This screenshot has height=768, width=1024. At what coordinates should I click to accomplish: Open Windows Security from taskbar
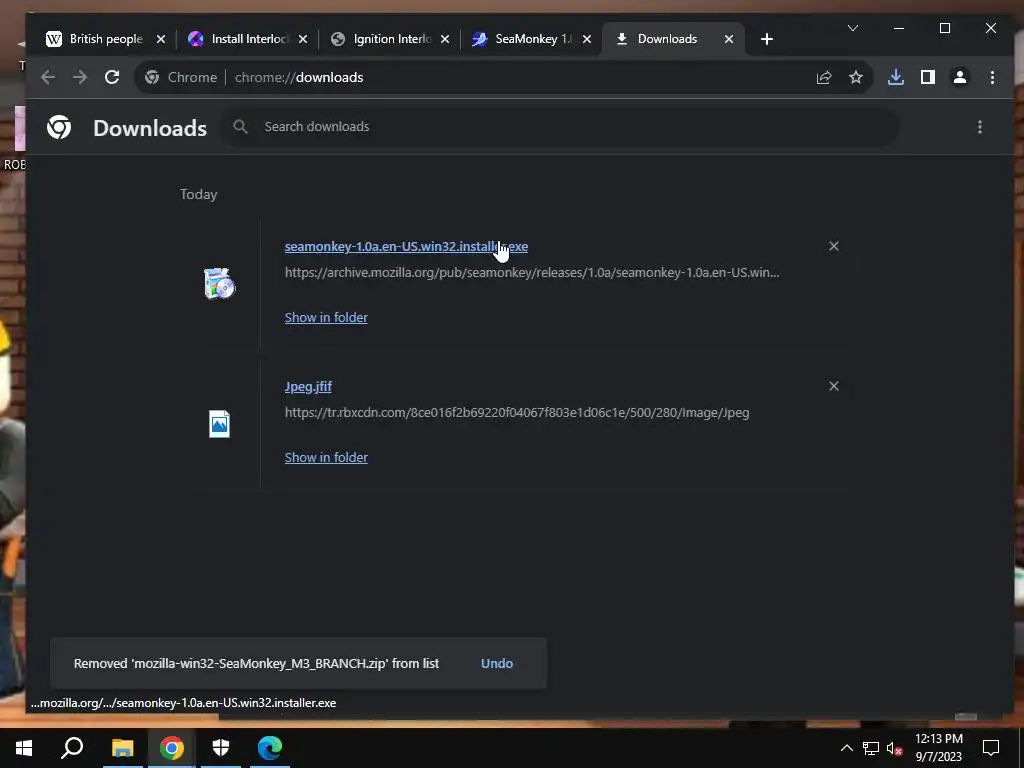click(221, 748)
